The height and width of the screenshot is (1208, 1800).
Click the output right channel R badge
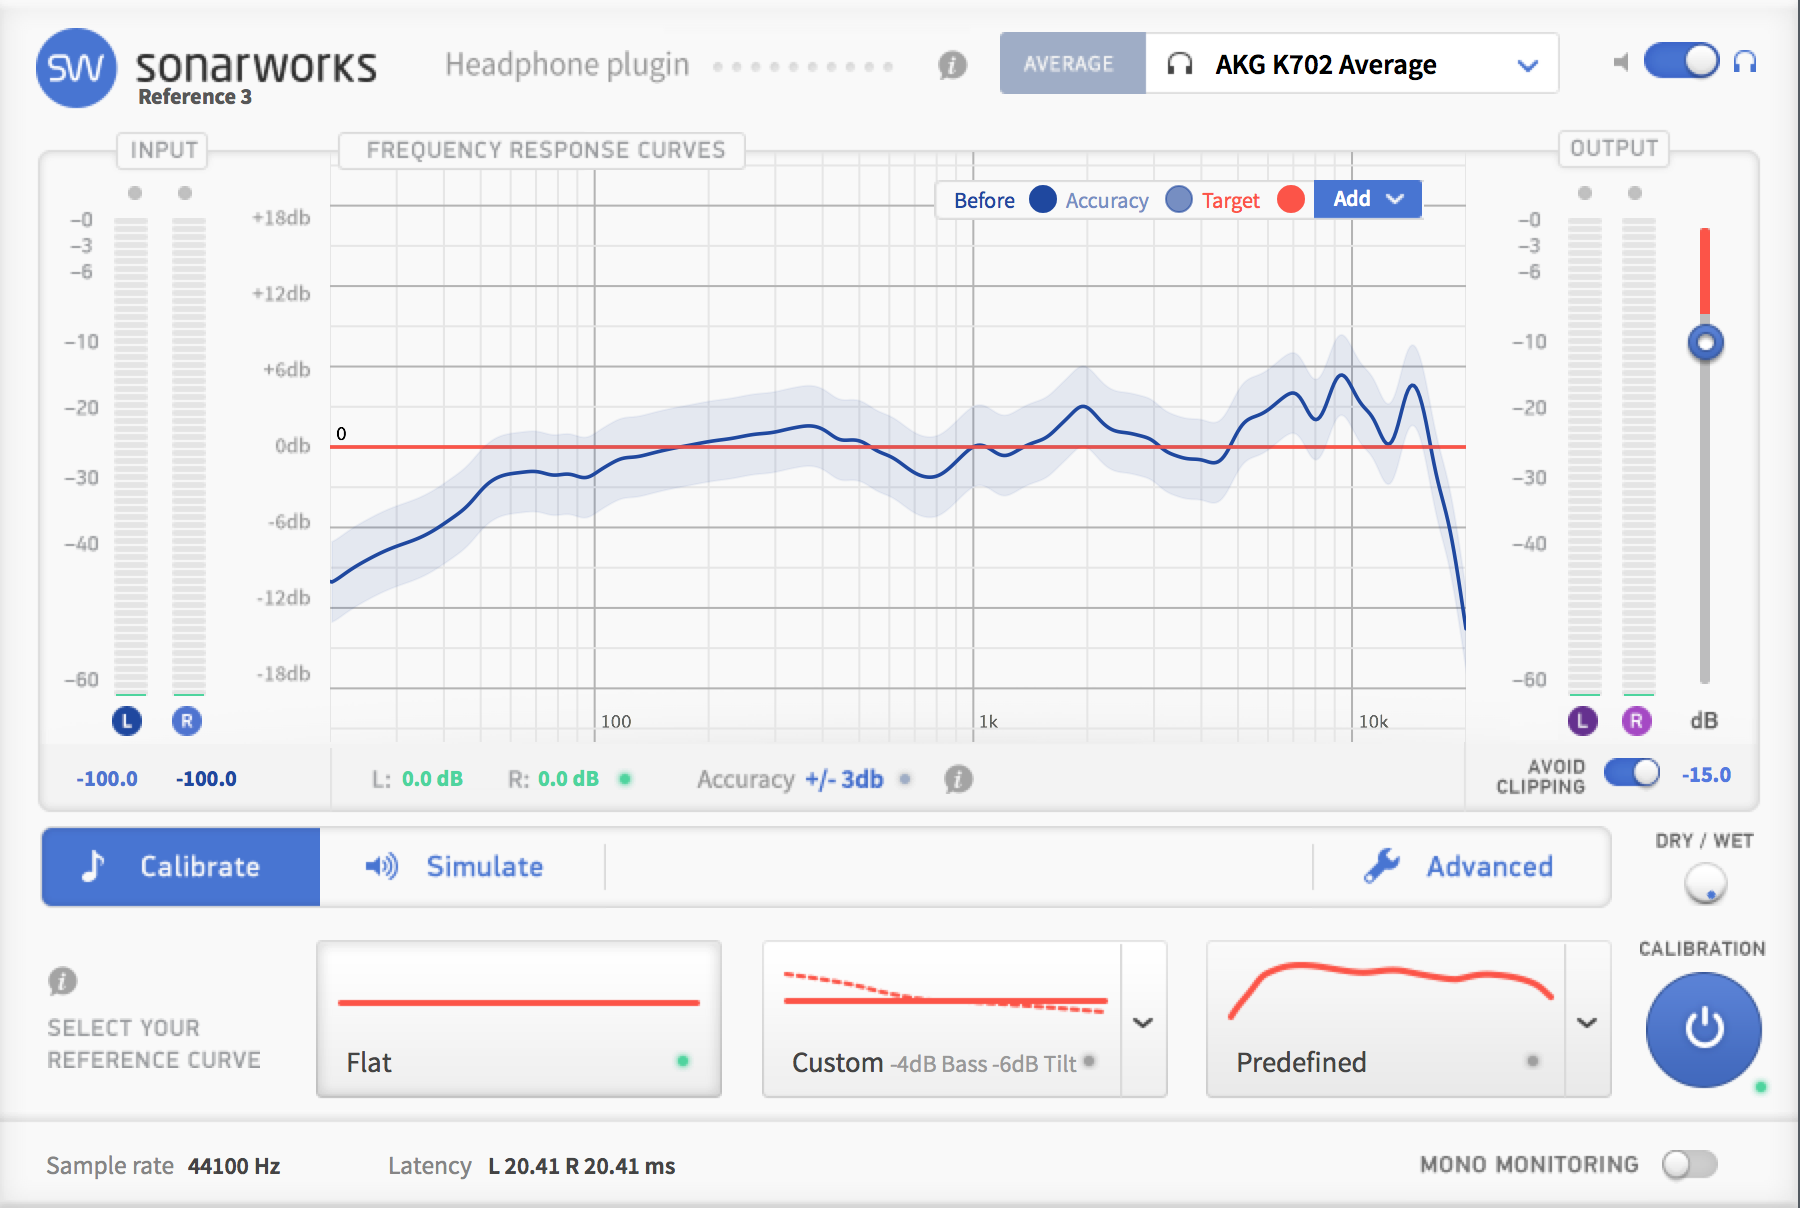1636,720
